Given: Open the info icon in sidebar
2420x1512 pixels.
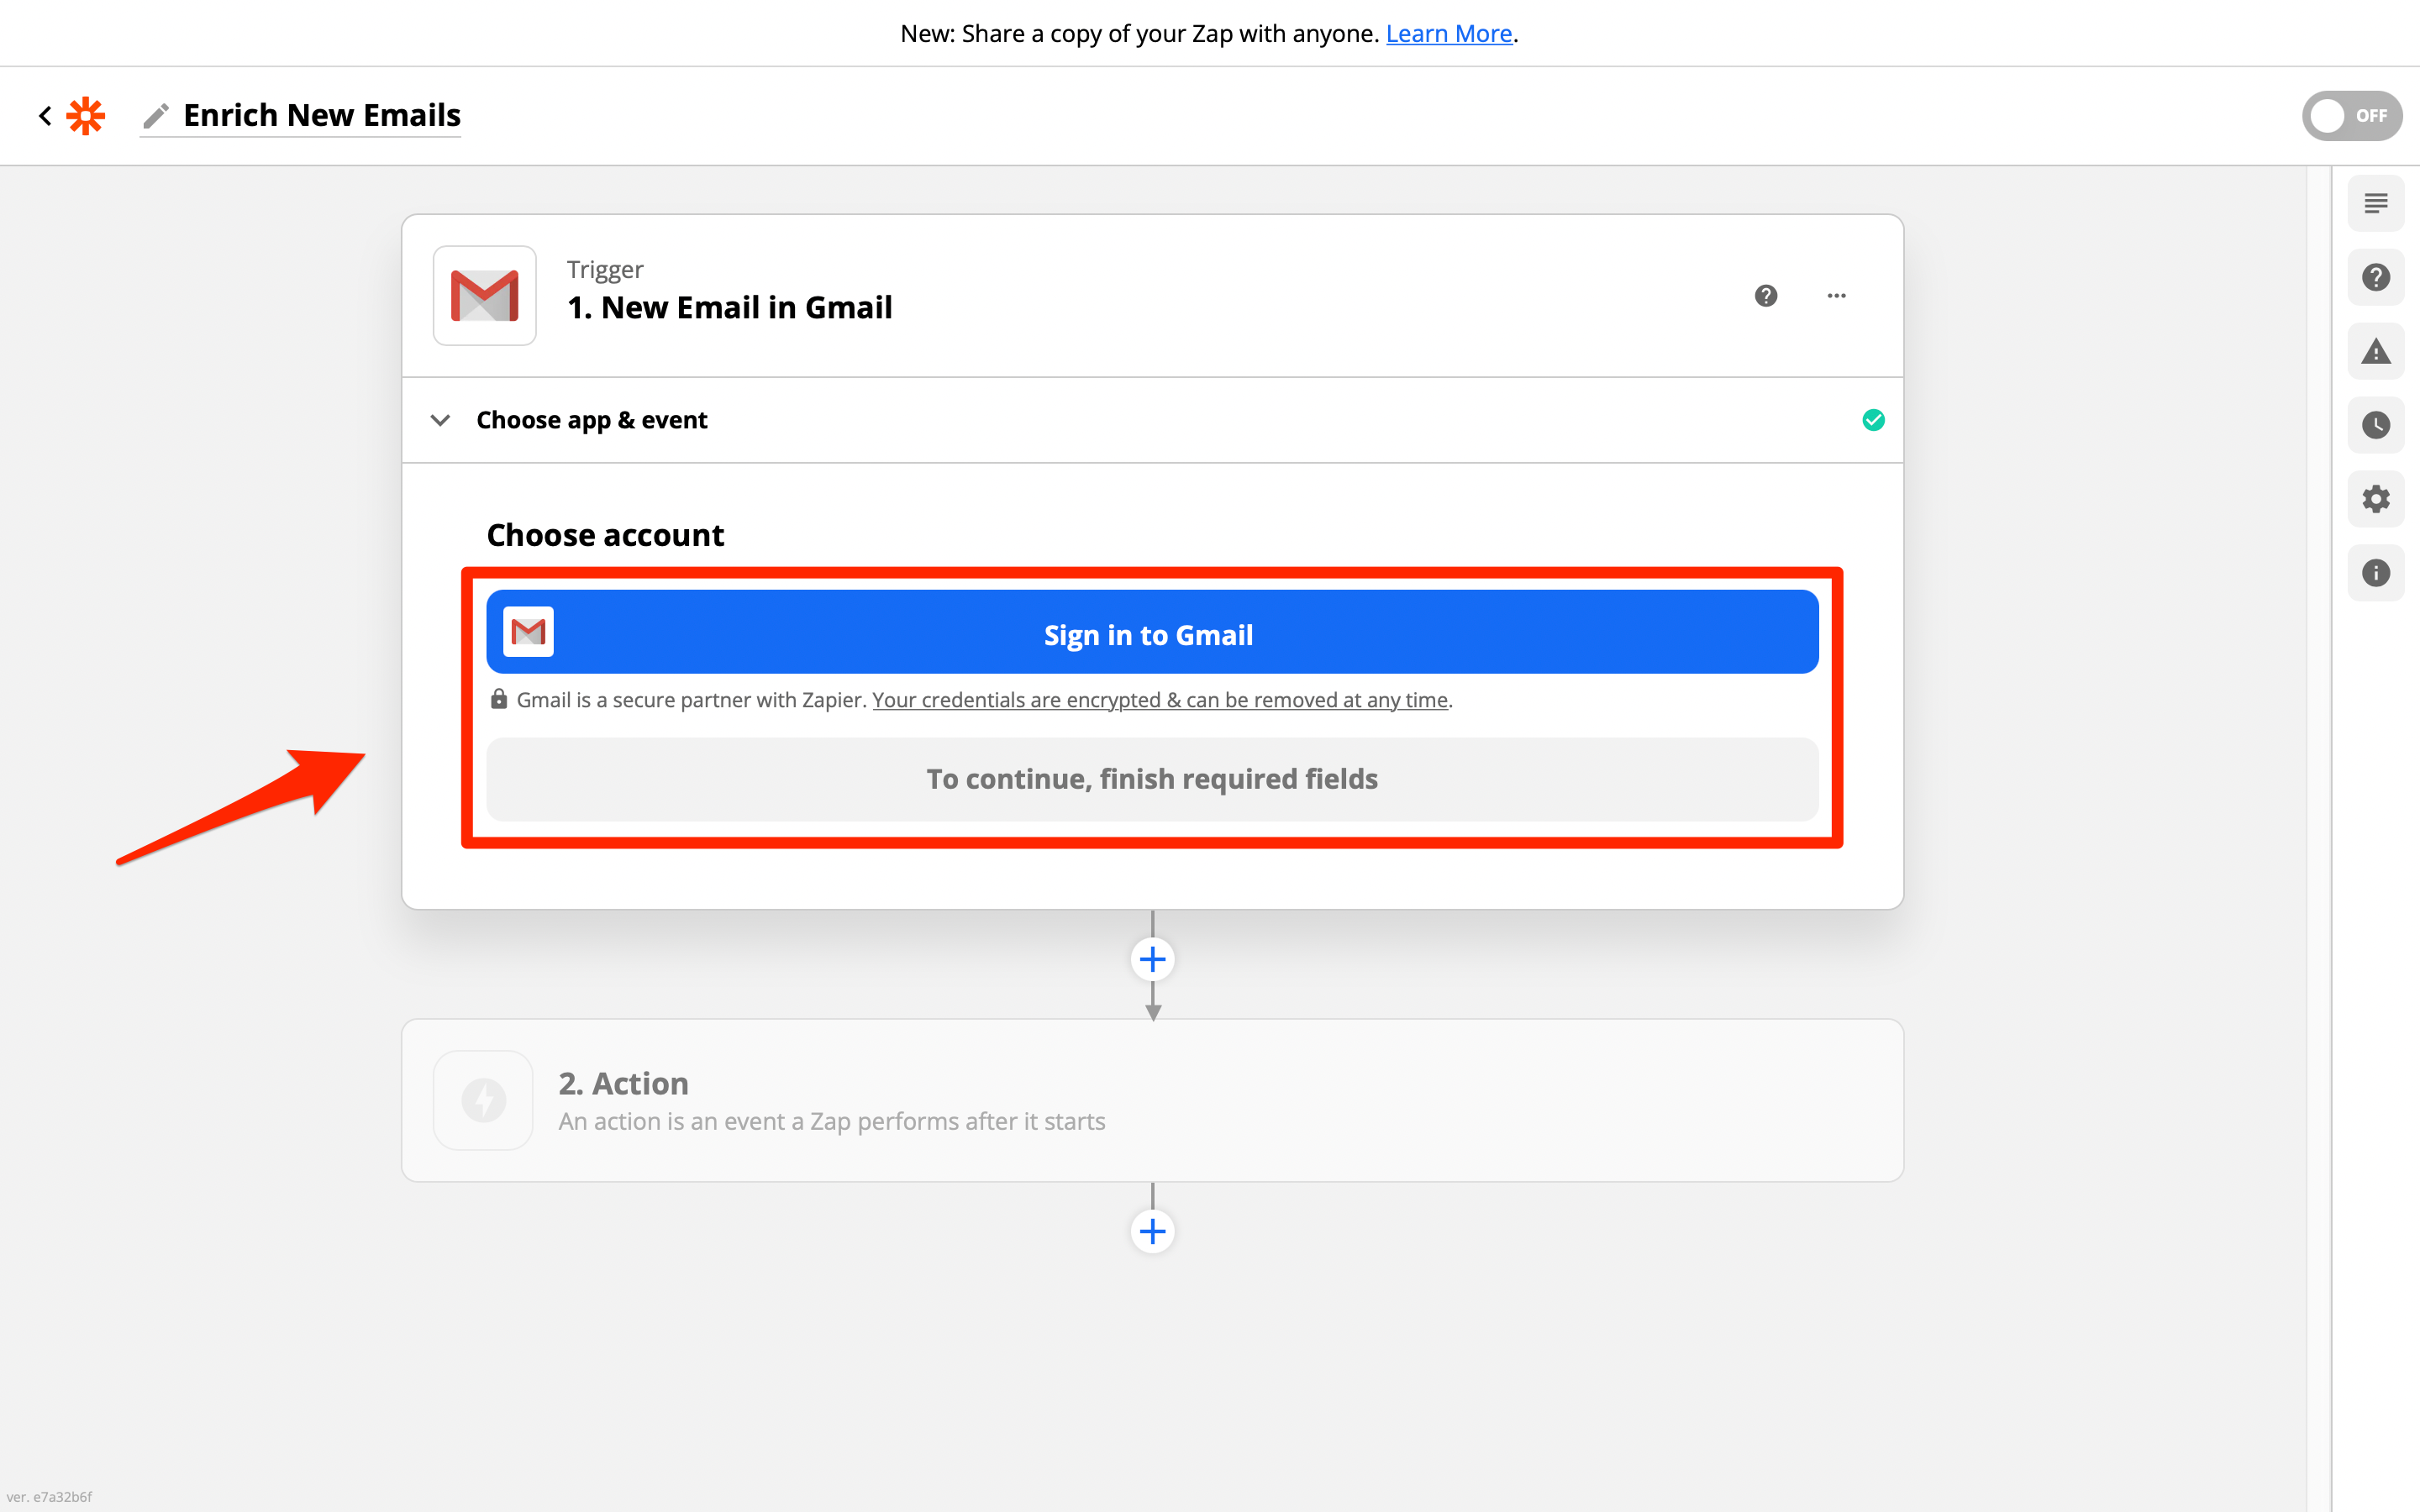Looking at the screenshot, I should tap(2375, 573).
